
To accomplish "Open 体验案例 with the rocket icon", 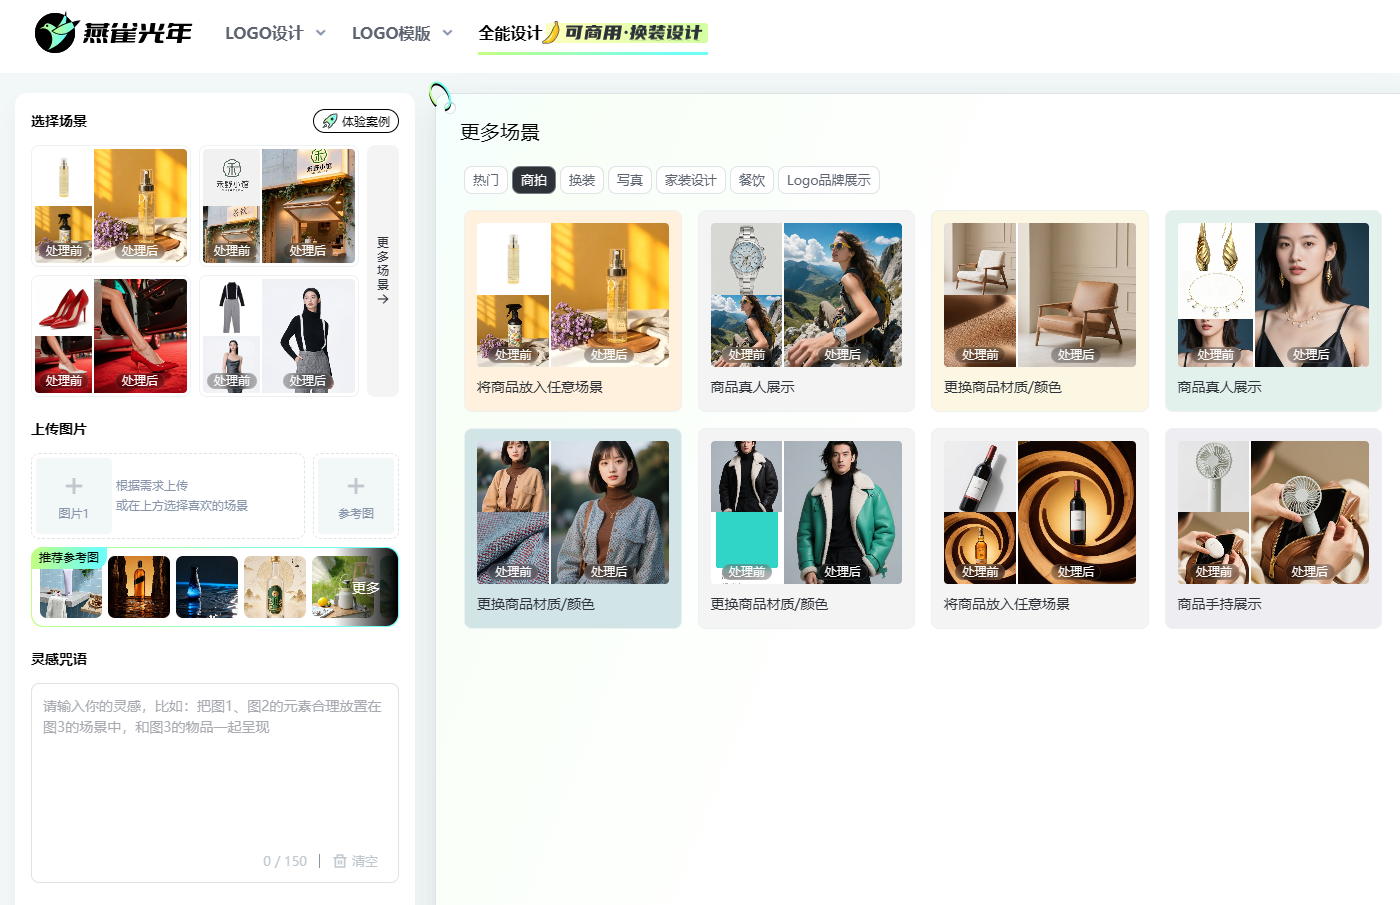I will [x=356, y=121].
